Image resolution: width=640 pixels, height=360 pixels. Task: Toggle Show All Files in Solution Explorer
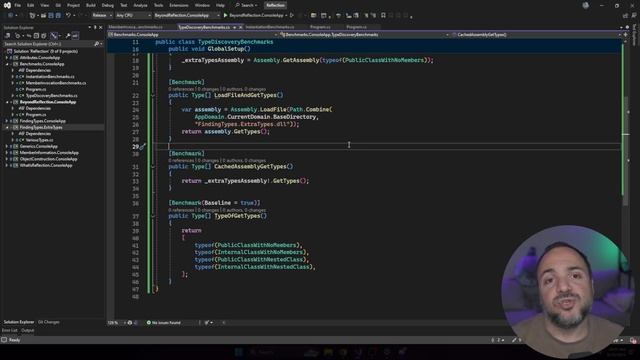pyautogui.click(x=44, y=36)
